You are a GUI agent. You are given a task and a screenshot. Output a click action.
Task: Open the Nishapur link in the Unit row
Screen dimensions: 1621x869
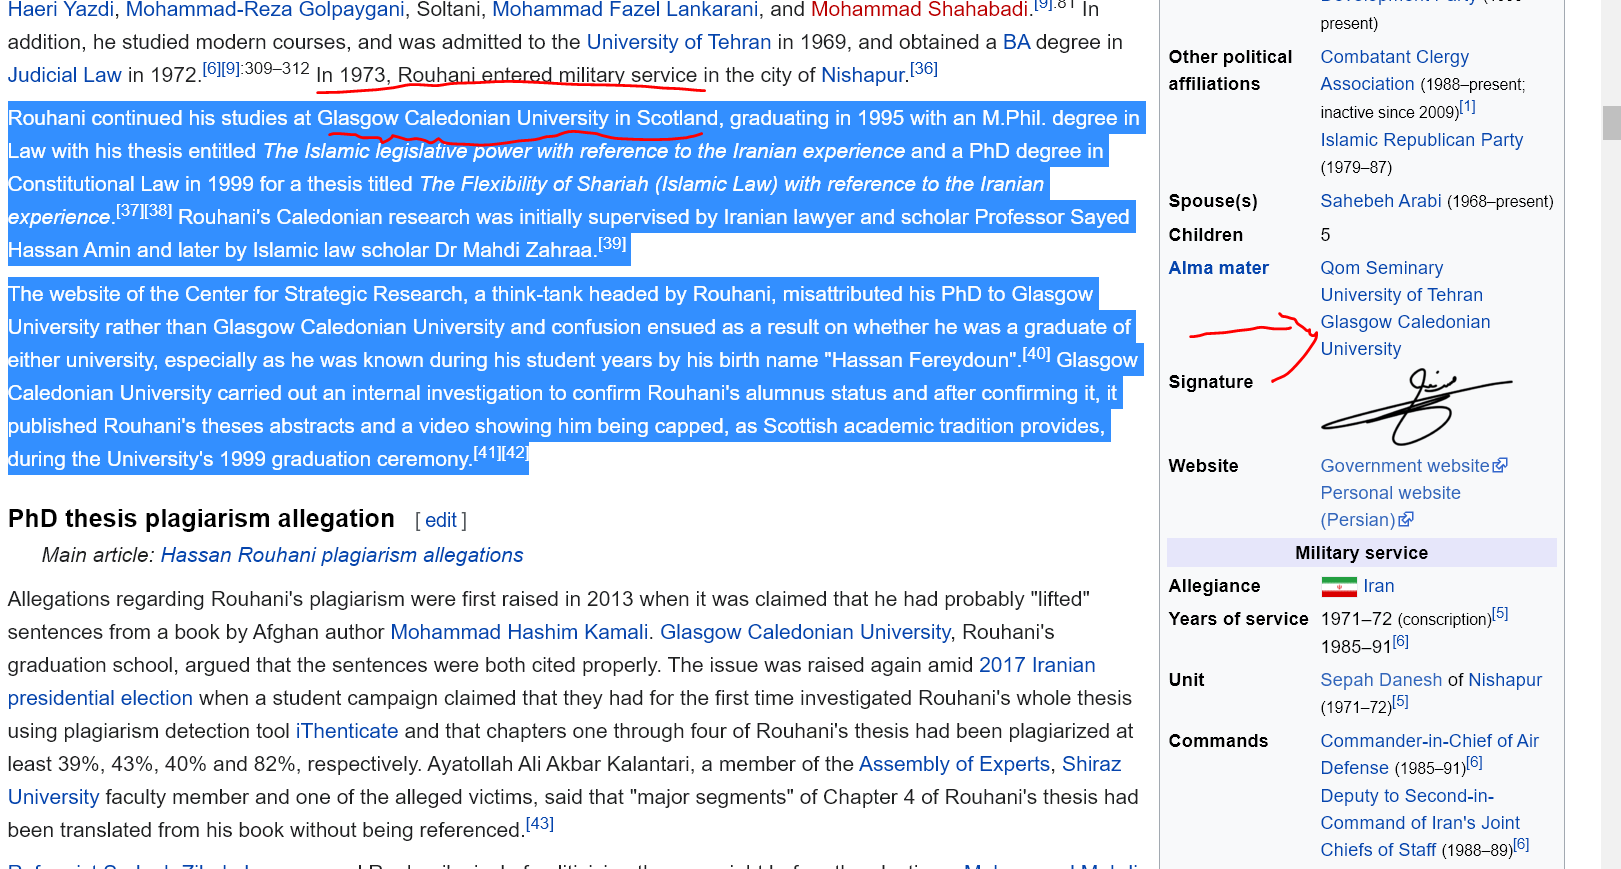coord(1505,680)
